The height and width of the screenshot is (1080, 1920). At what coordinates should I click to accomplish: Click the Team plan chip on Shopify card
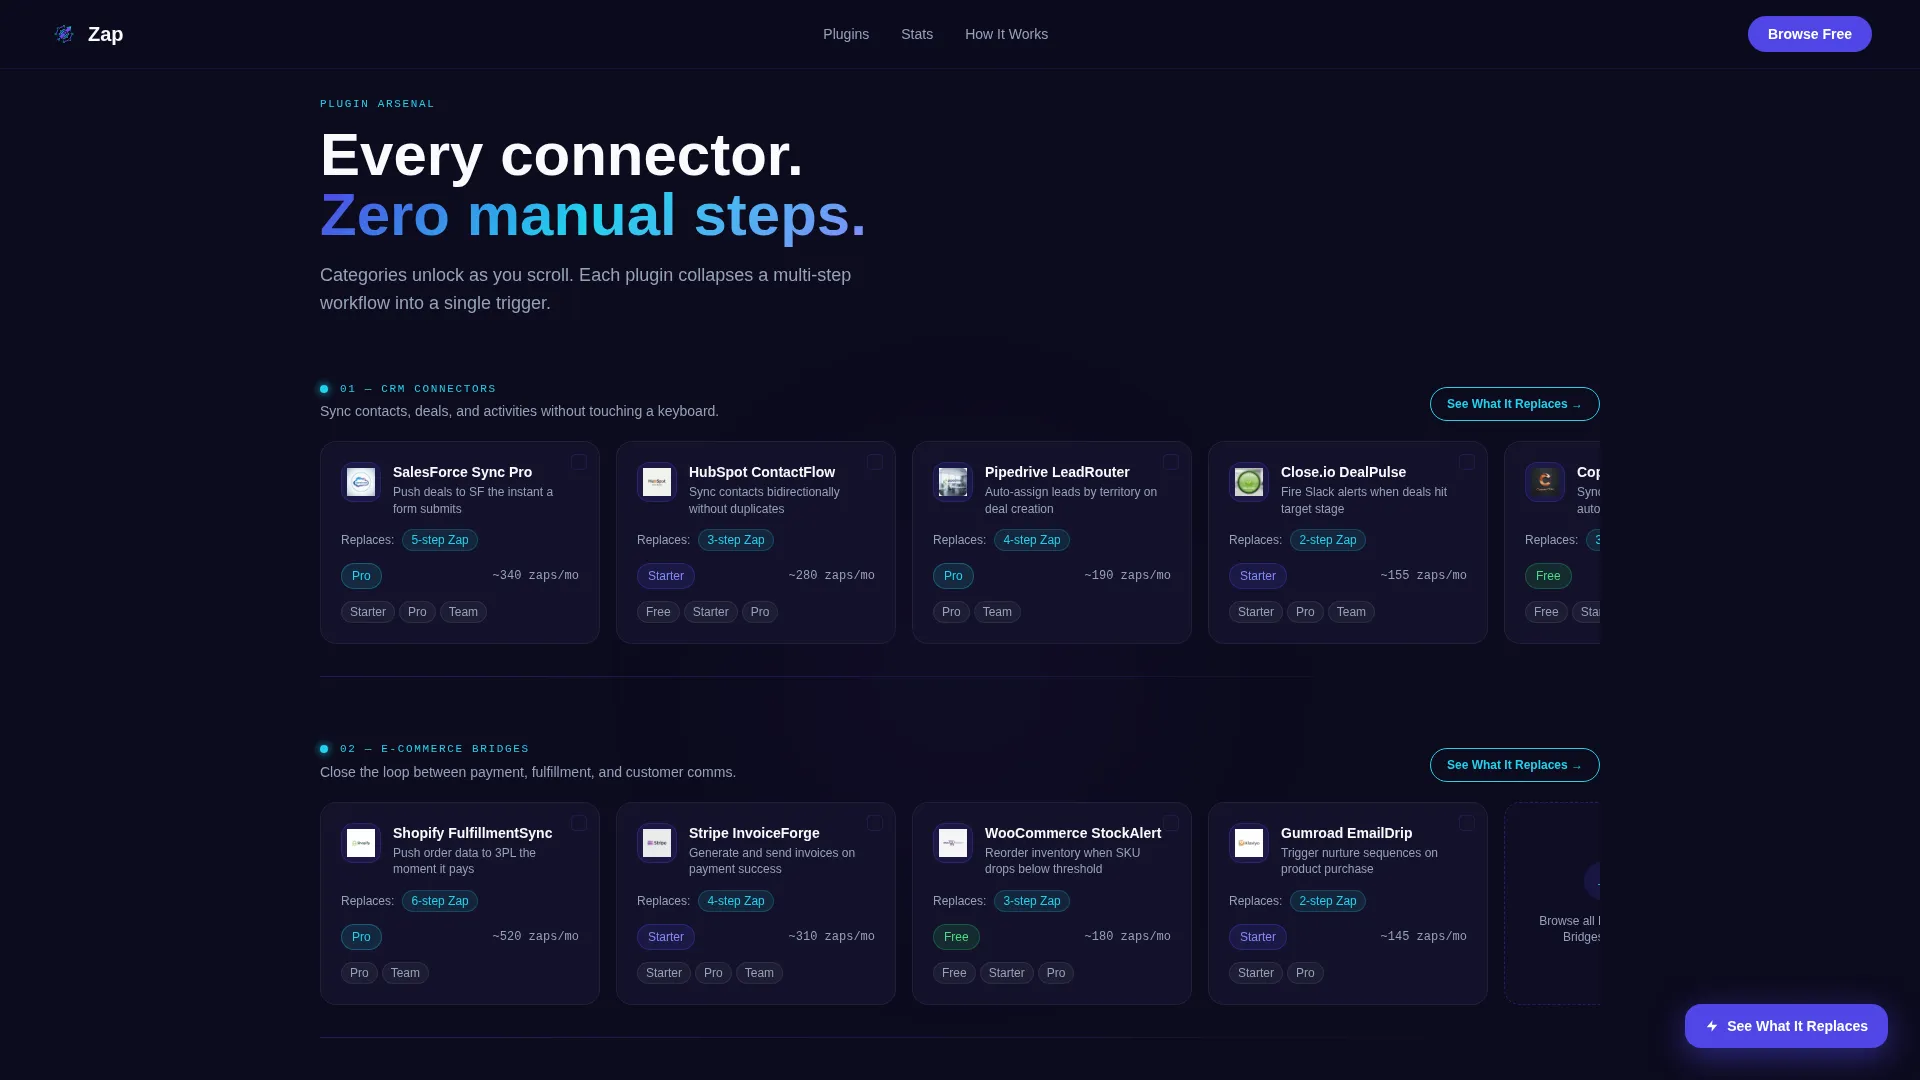(405, 973)
